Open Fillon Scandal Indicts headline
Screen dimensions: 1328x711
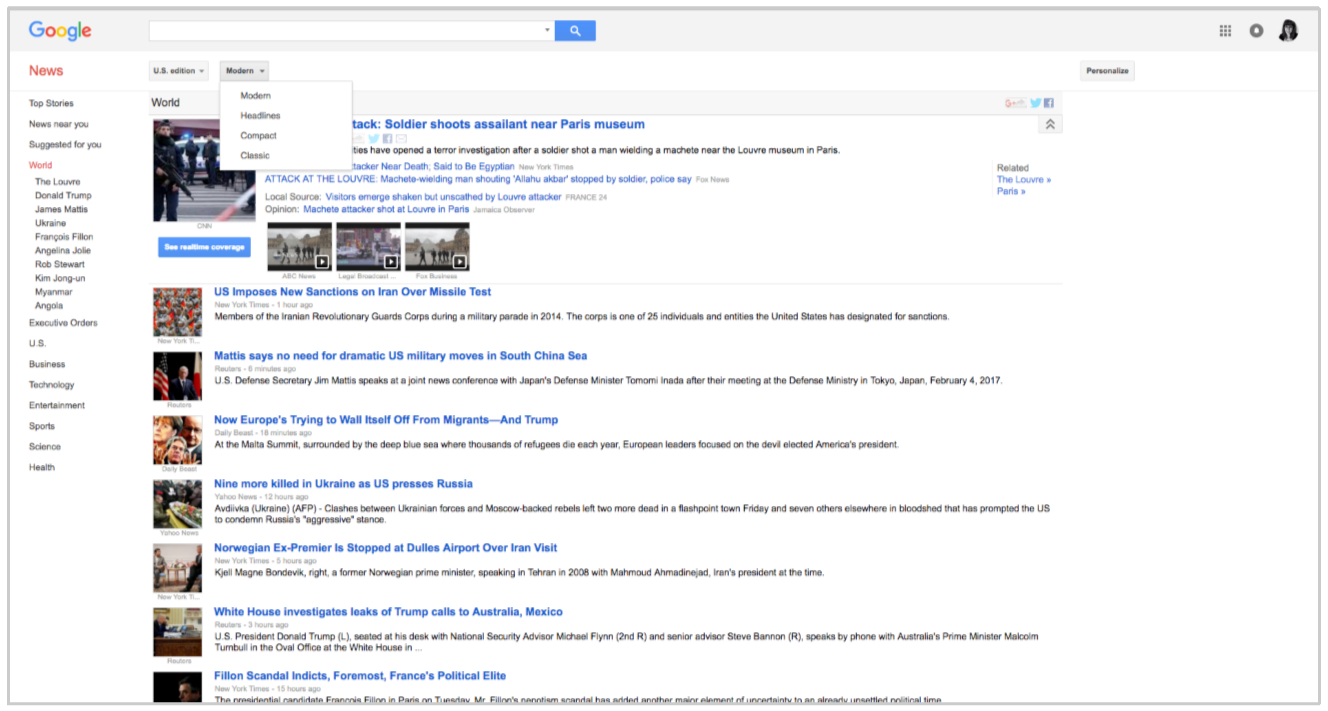(360, 676)
